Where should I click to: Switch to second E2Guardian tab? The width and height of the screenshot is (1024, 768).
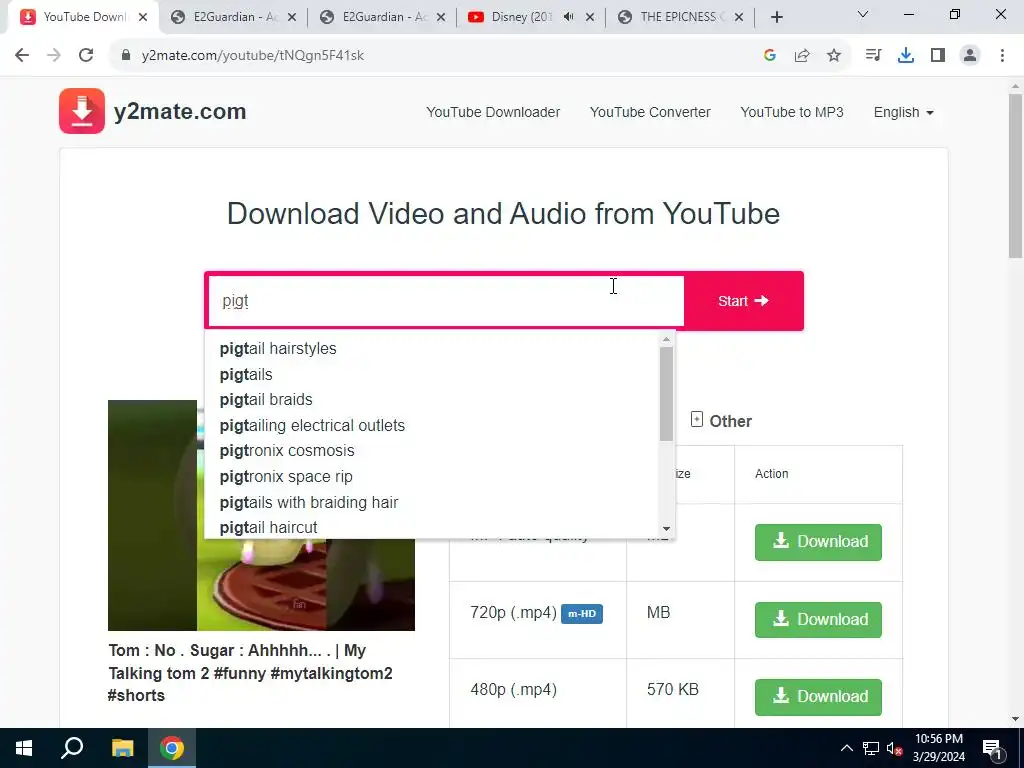tap(383, 18)
